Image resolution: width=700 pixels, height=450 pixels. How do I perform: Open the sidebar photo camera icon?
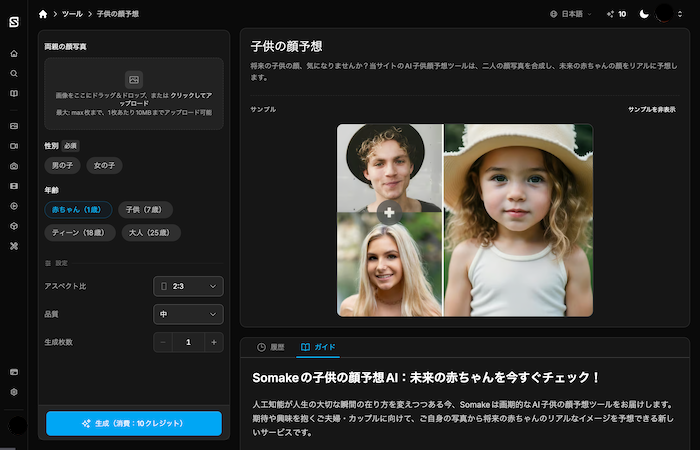click(x=14, y=166)
